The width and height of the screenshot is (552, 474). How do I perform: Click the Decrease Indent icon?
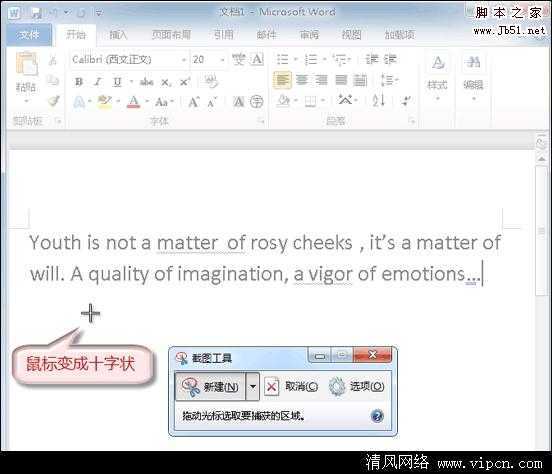(371, 59)
